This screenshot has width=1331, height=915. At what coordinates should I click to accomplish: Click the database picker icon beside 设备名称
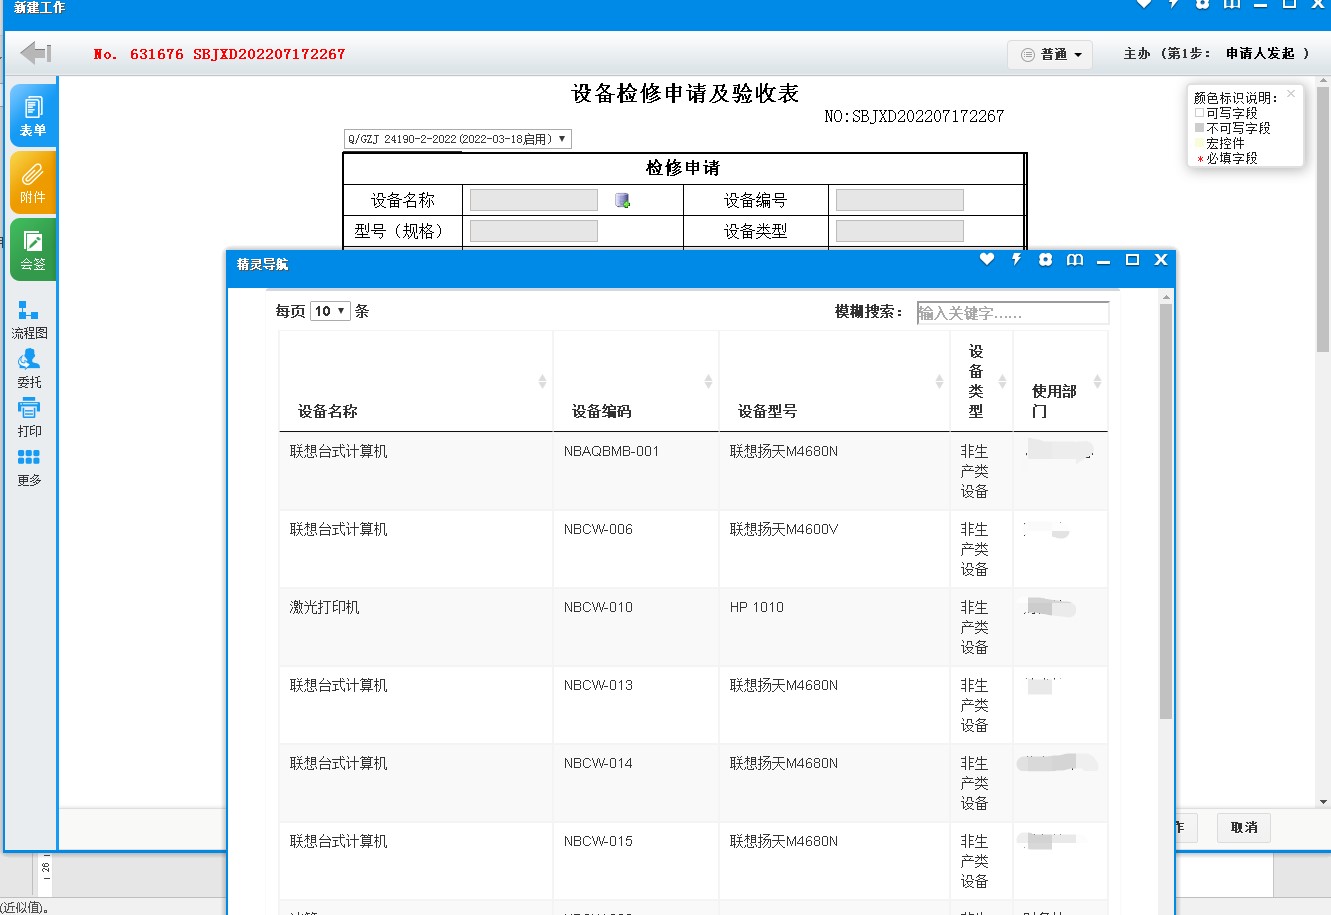pyautogui.click(x=622, y=201)
